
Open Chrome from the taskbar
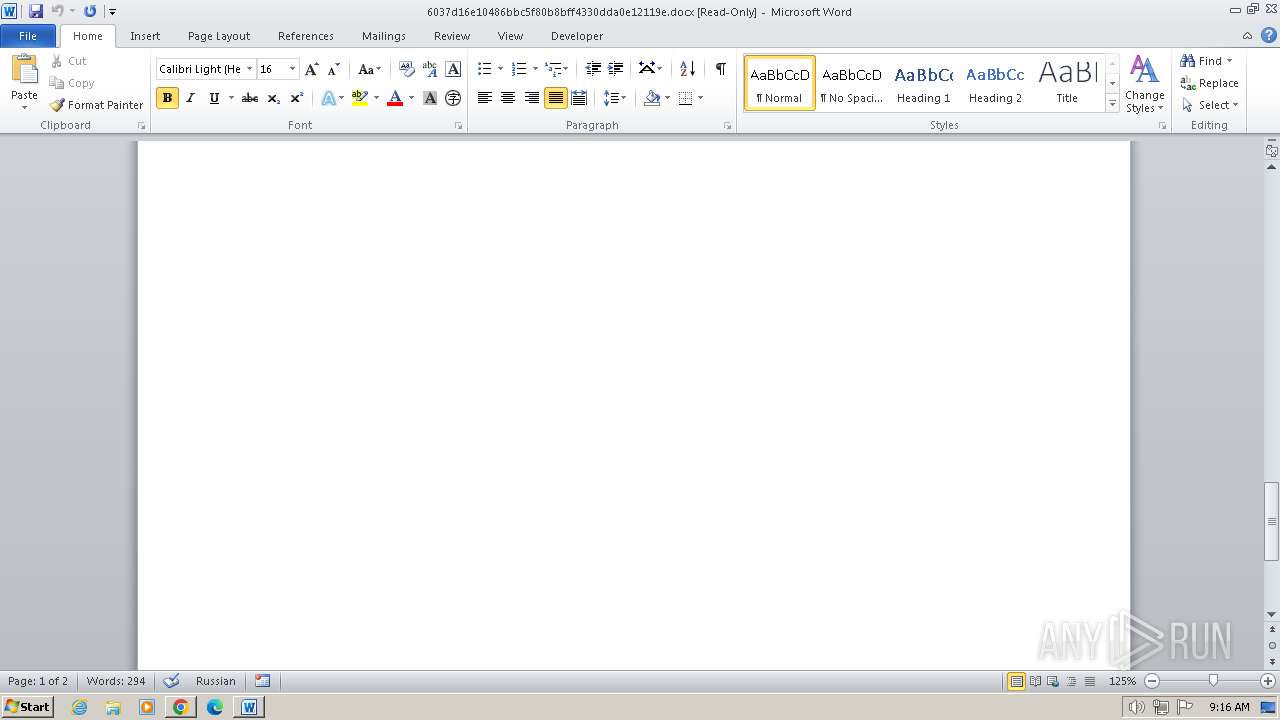pyautogui.click(x=181, y=707)
